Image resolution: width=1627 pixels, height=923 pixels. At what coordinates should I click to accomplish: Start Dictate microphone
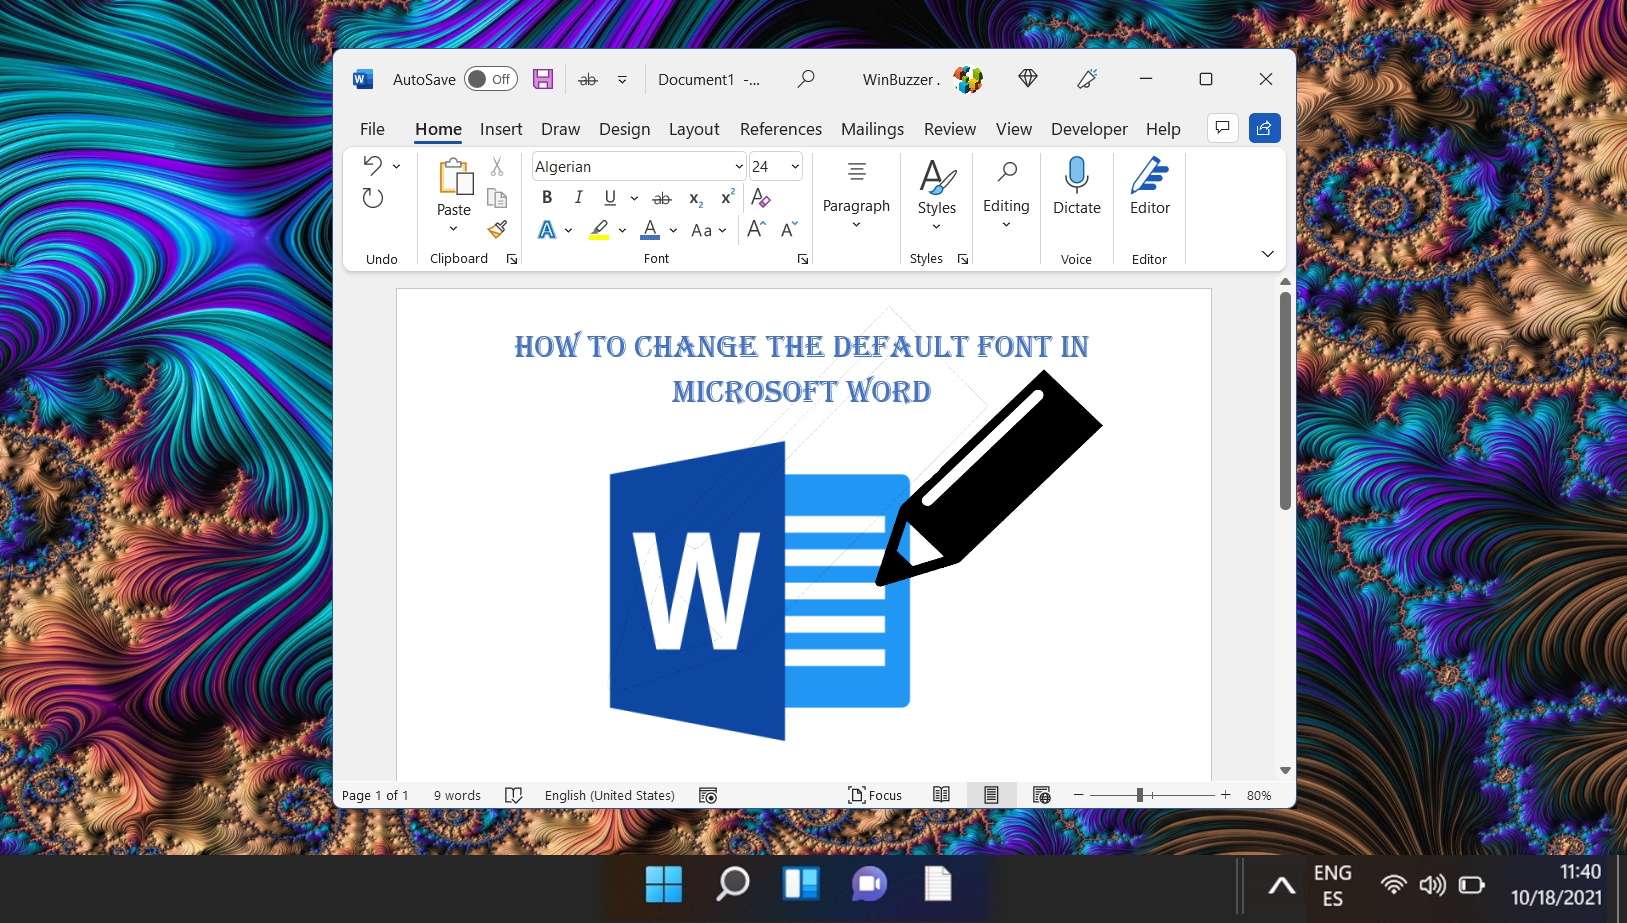coord(1076,187)
